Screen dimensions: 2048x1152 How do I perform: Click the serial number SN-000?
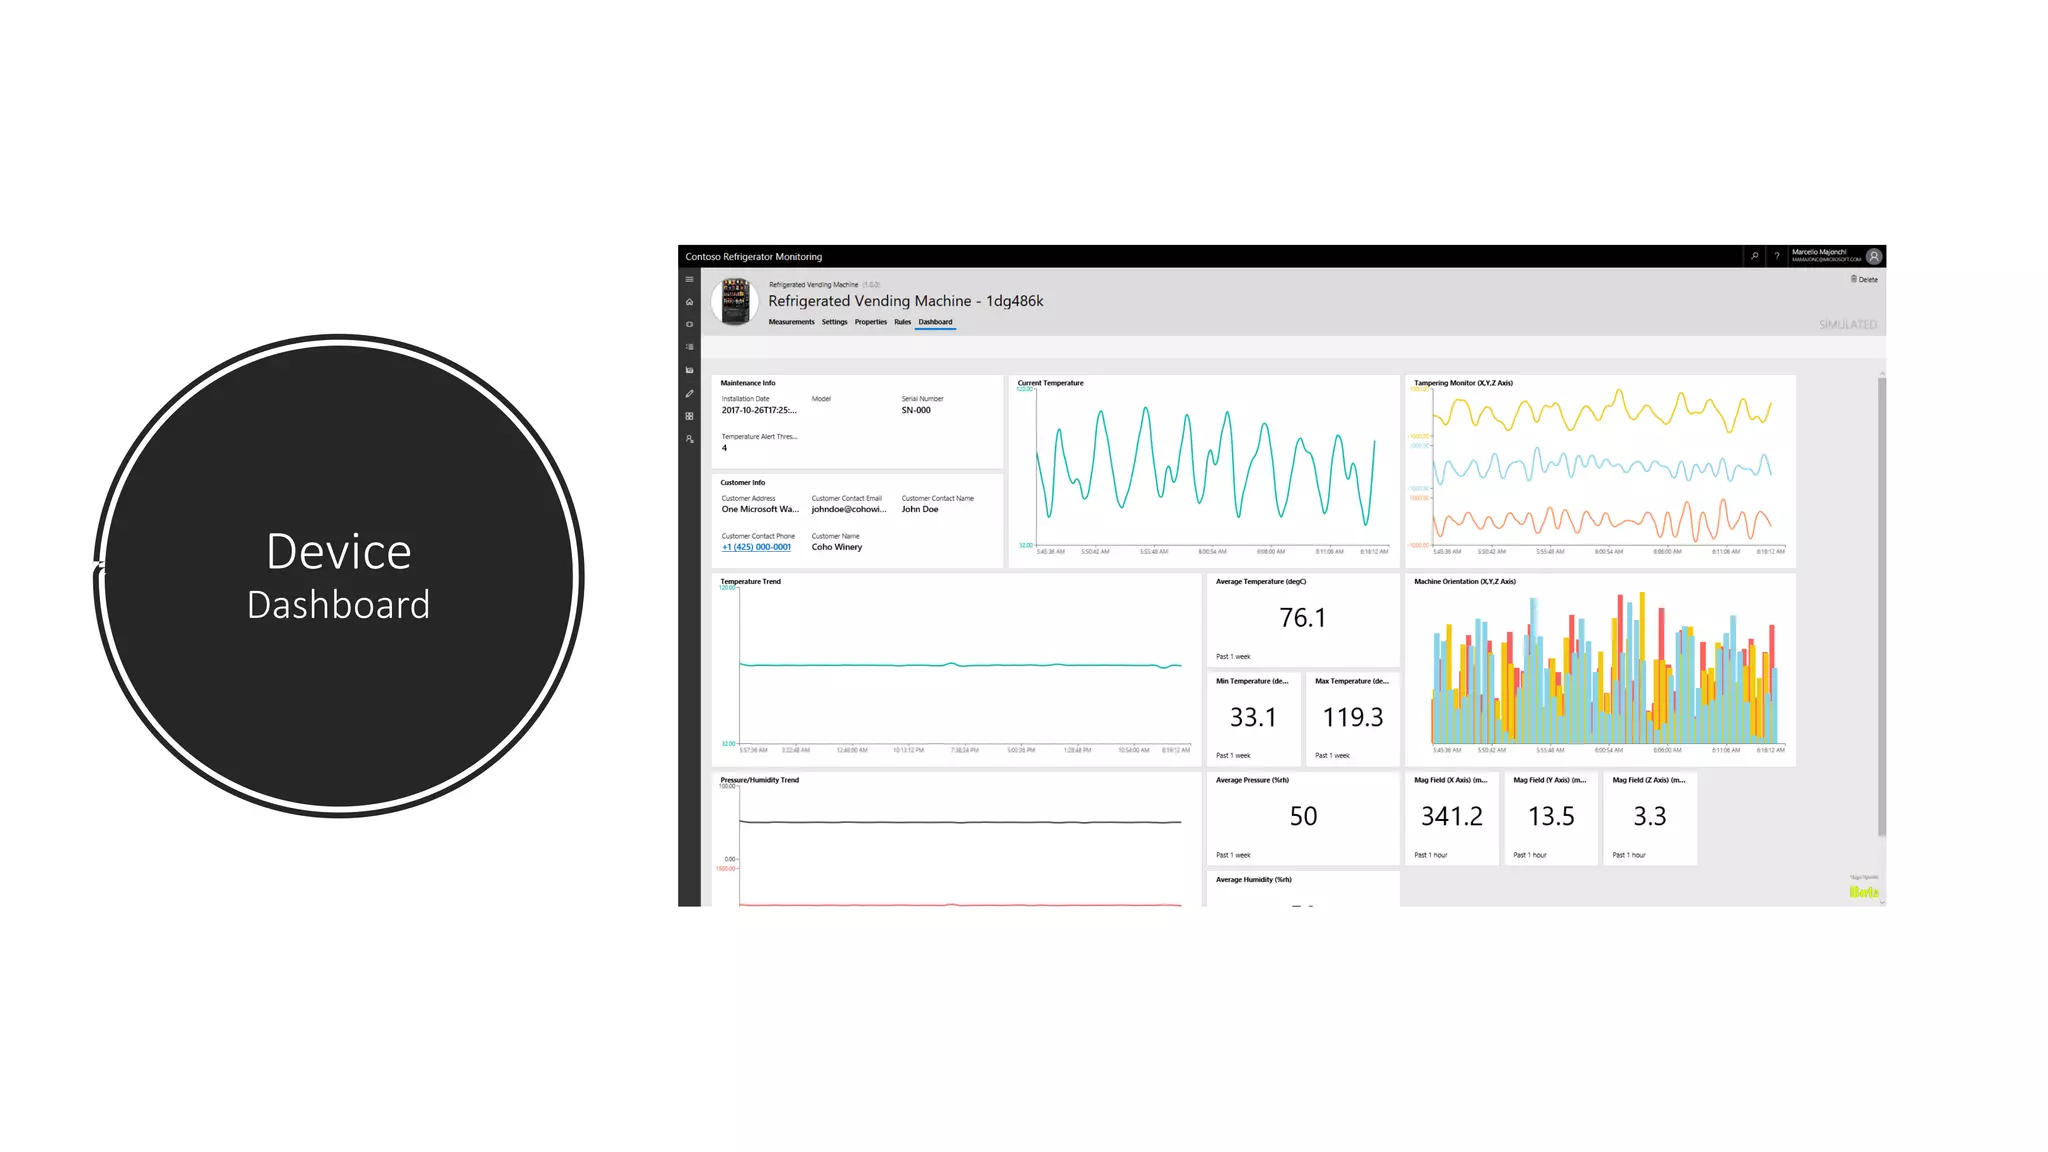pyautogui.click(x=916, y=410)
